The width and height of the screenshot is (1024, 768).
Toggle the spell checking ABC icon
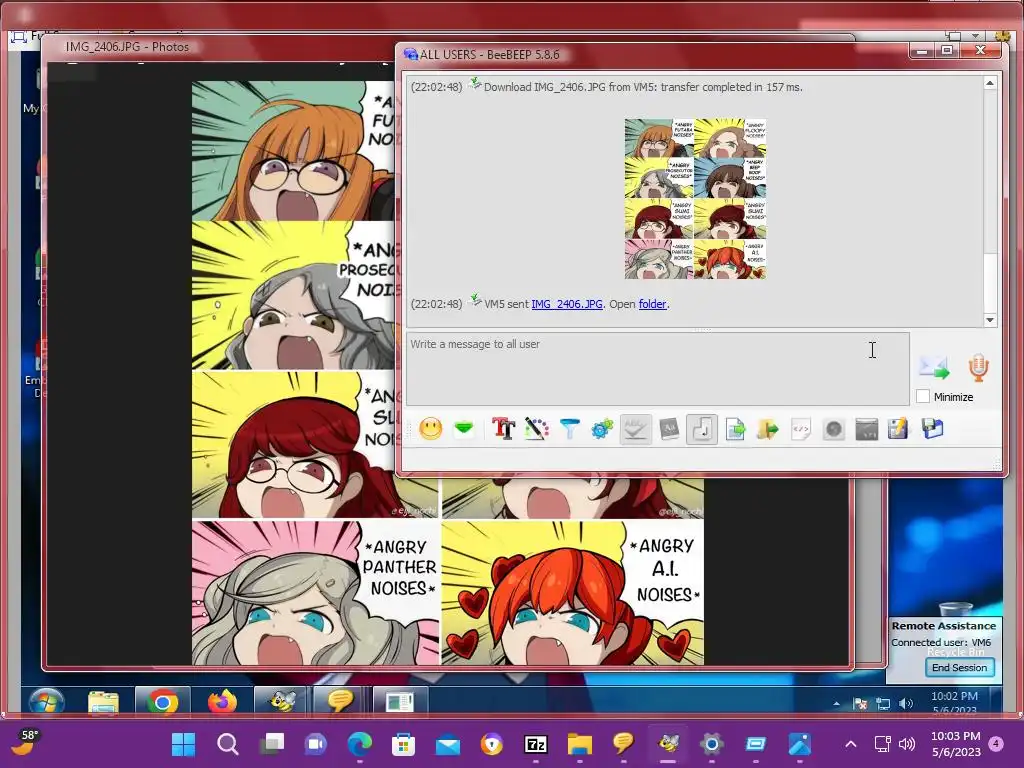click(635, 429)
